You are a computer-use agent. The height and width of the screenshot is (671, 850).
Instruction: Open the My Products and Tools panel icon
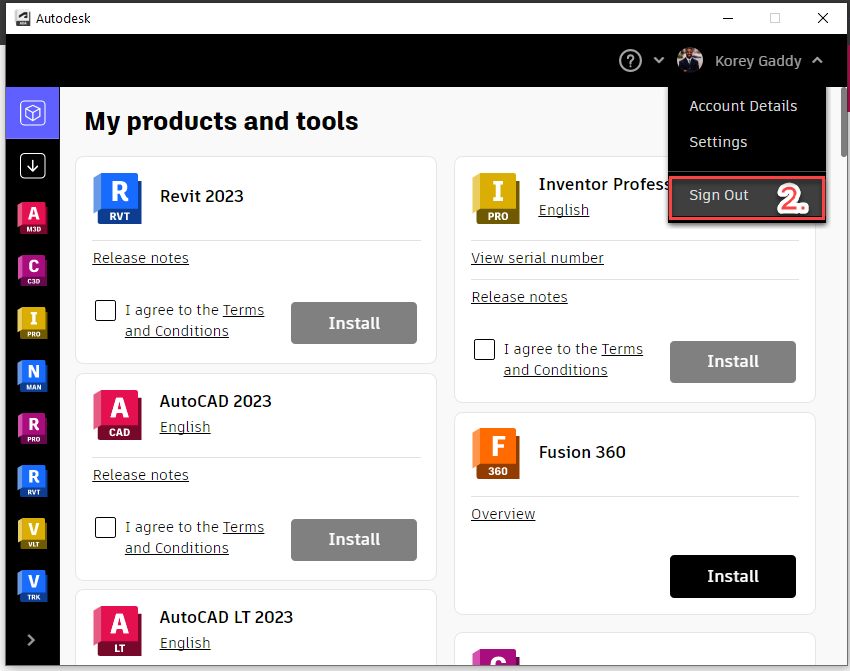32,113
